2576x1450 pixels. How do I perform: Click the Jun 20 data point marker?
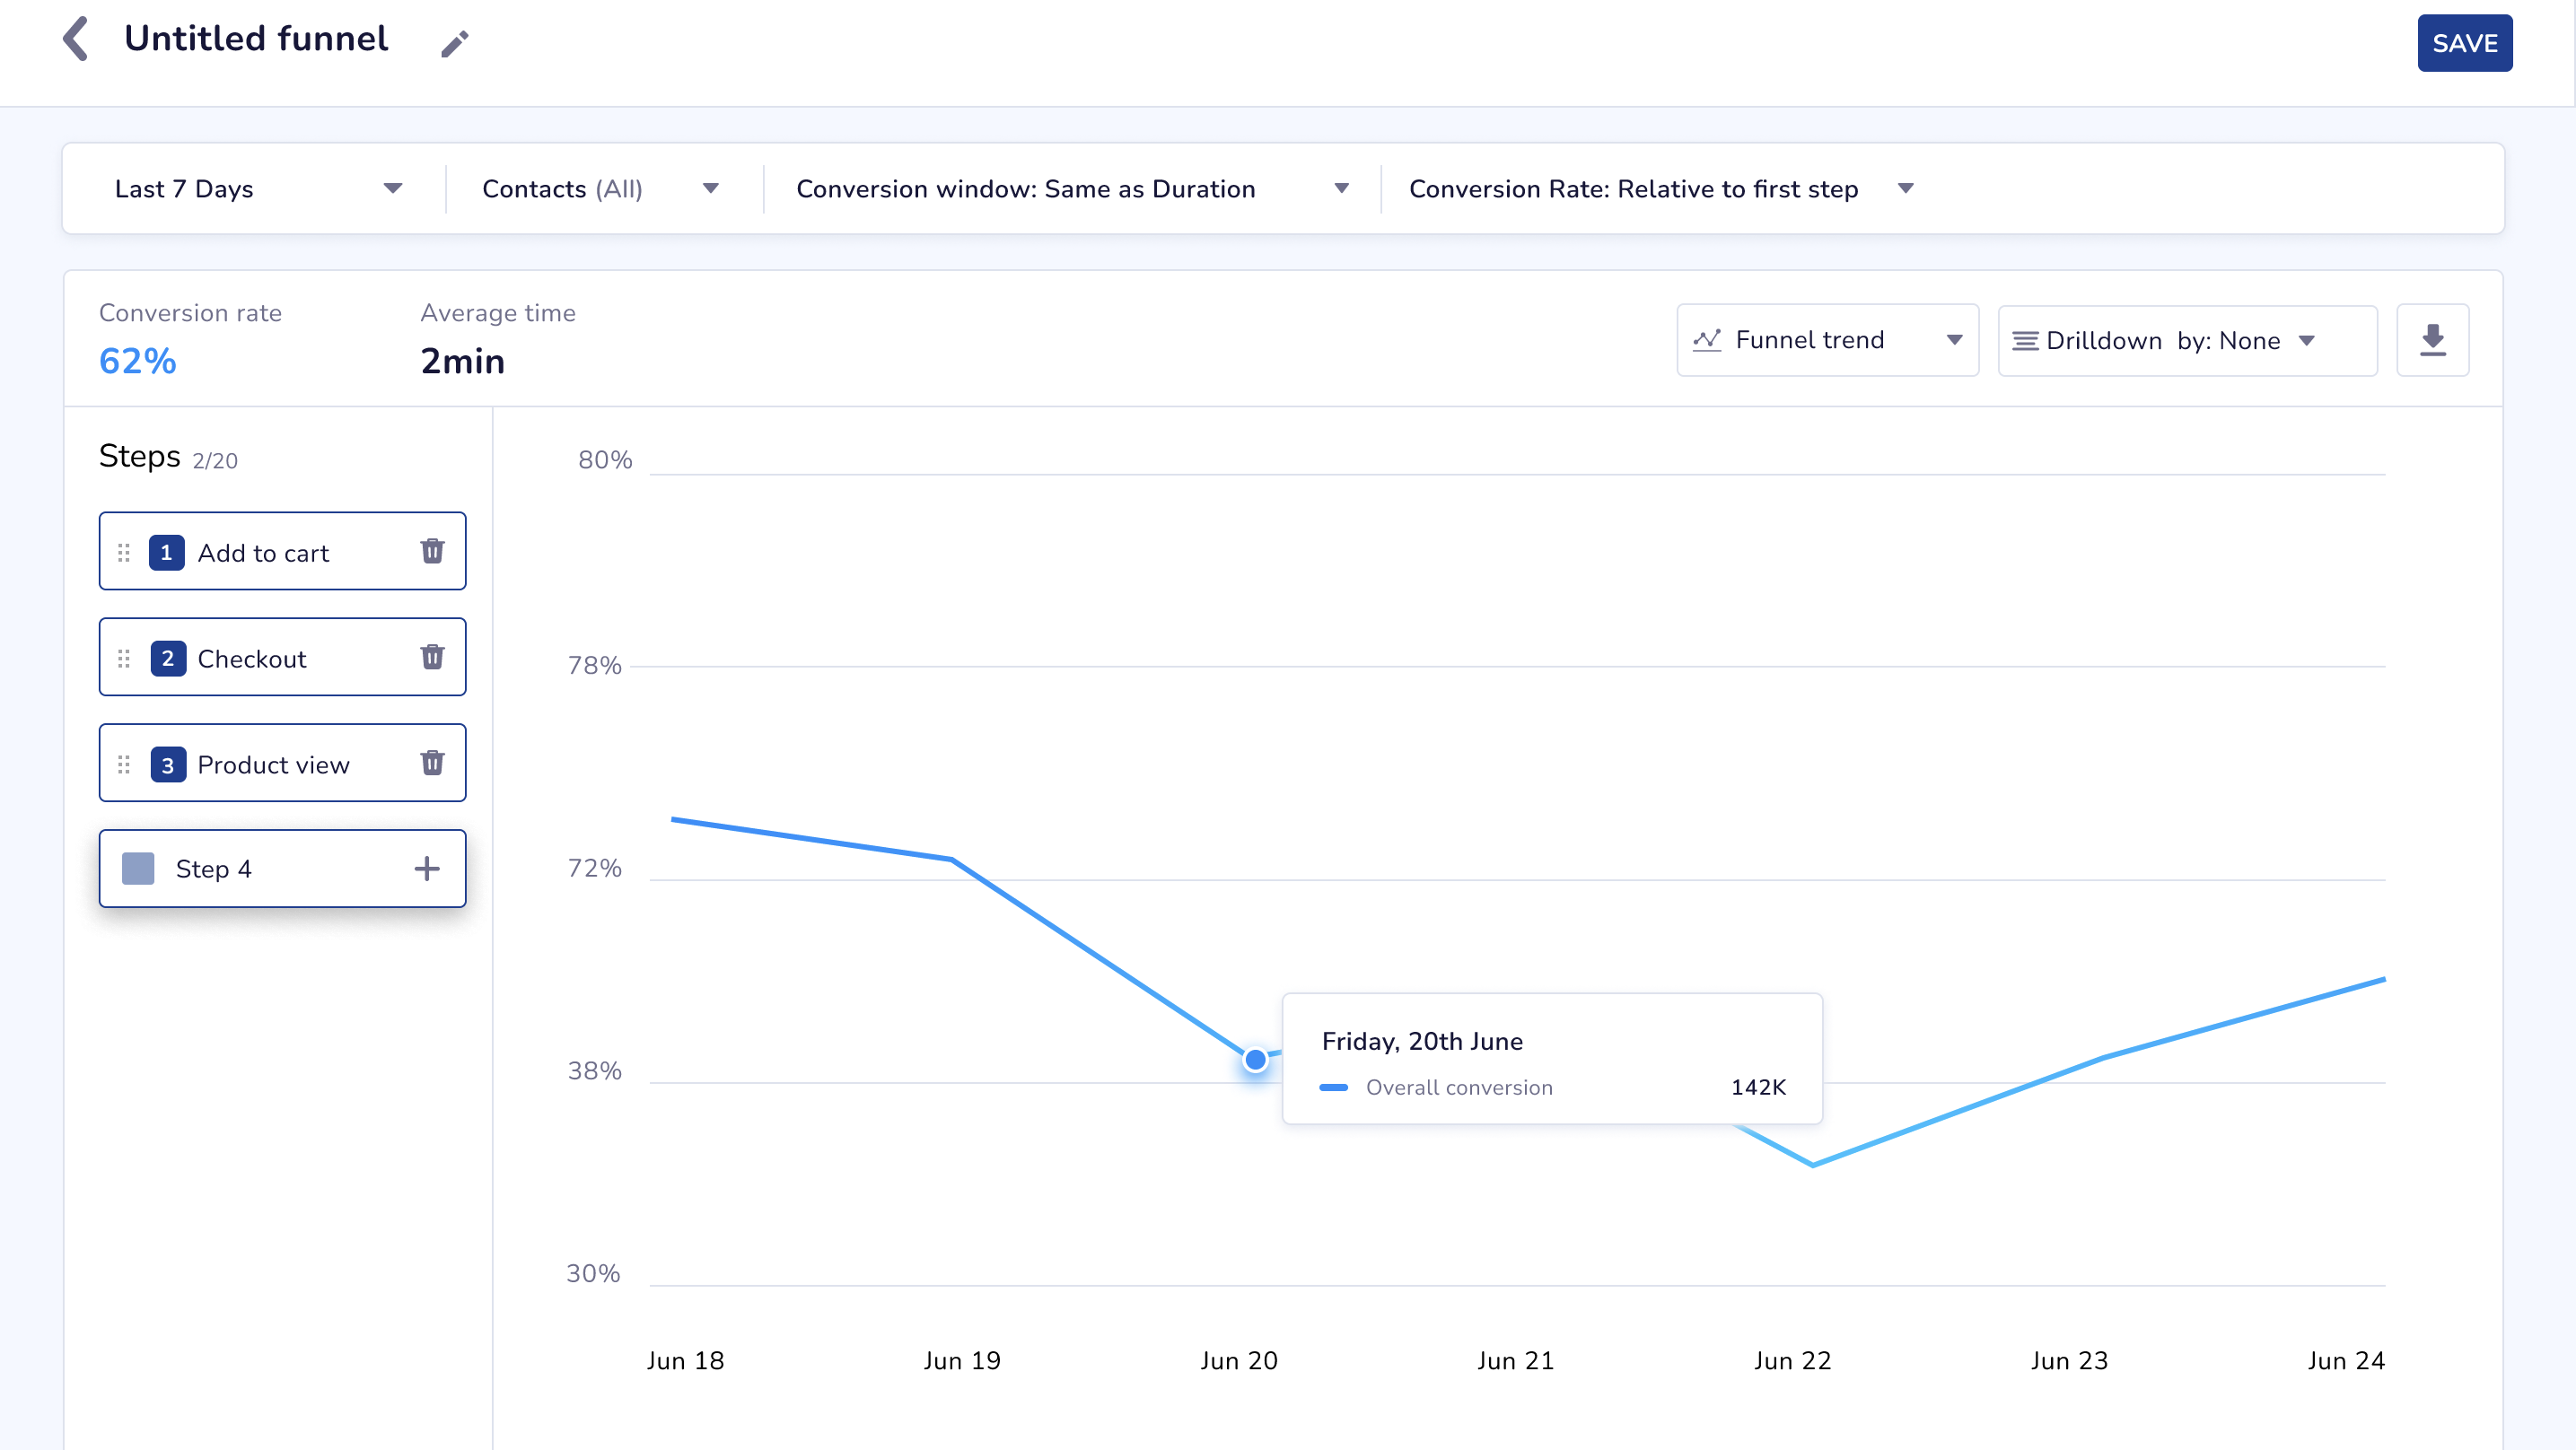[1255, 1059]
